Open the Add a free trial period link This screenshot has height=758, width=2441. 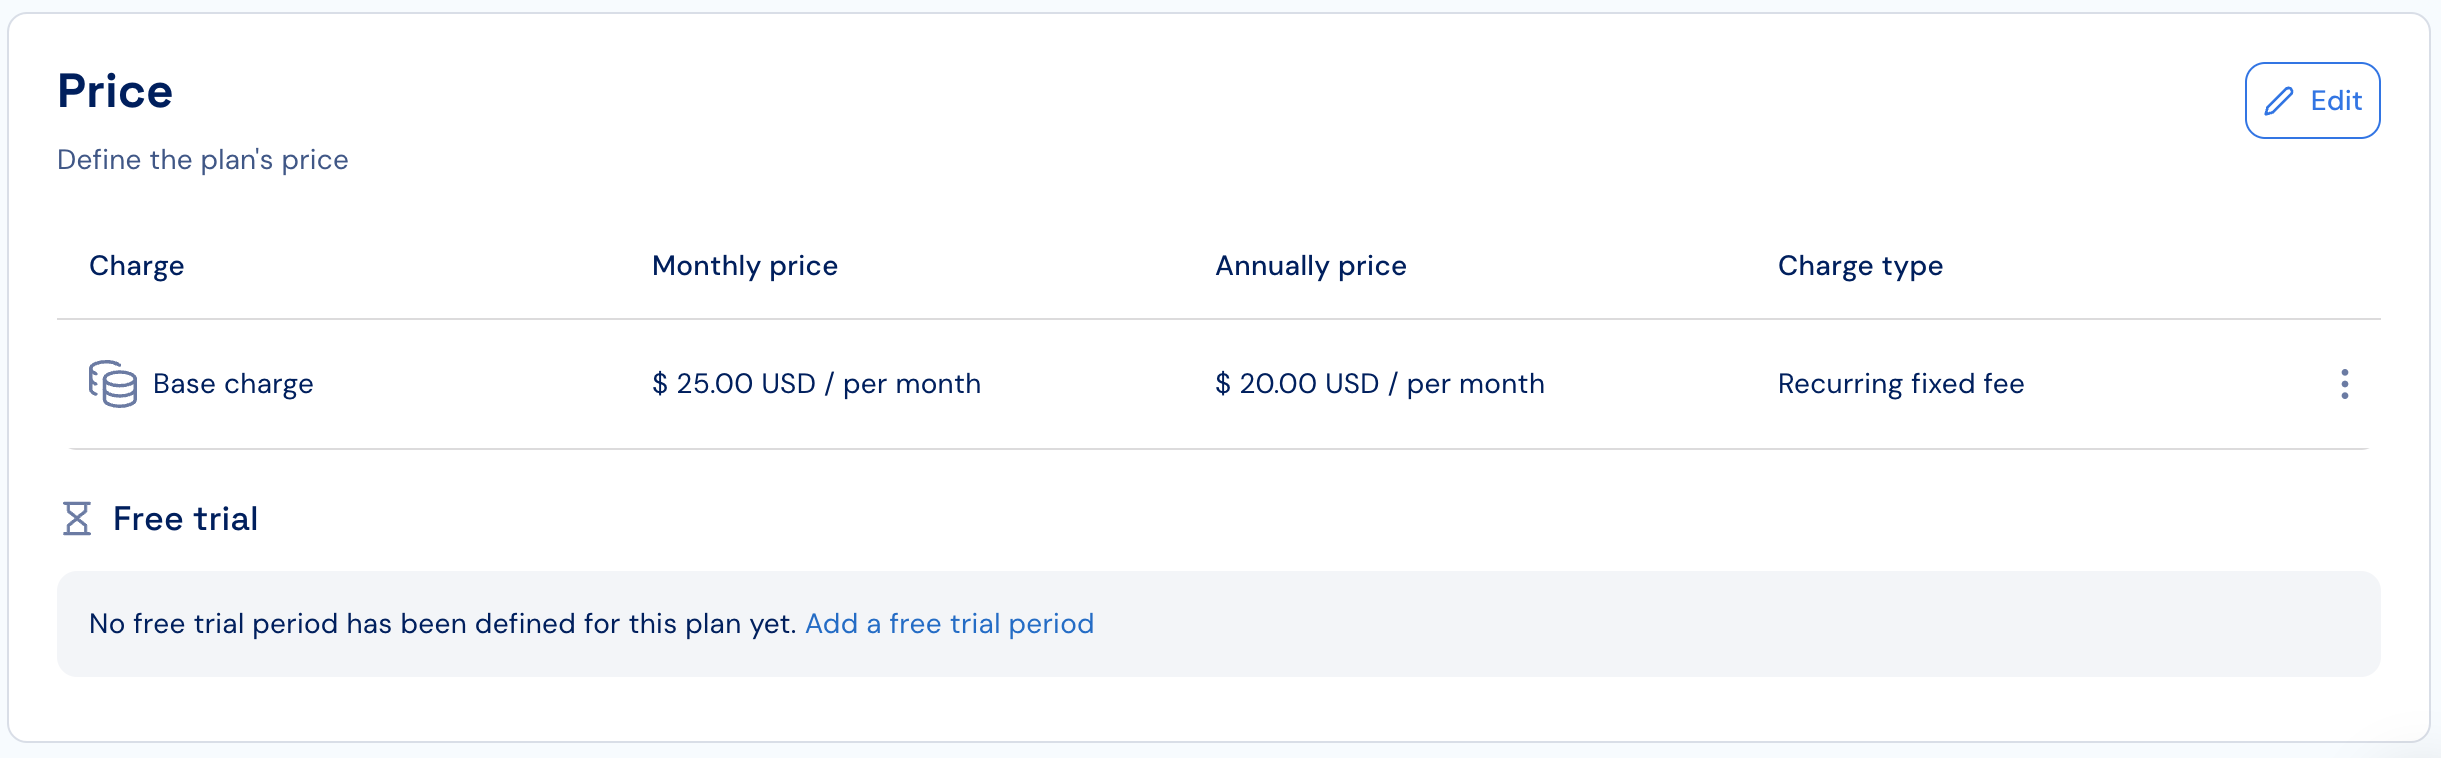pyautogui.click(x=949, y=624)
